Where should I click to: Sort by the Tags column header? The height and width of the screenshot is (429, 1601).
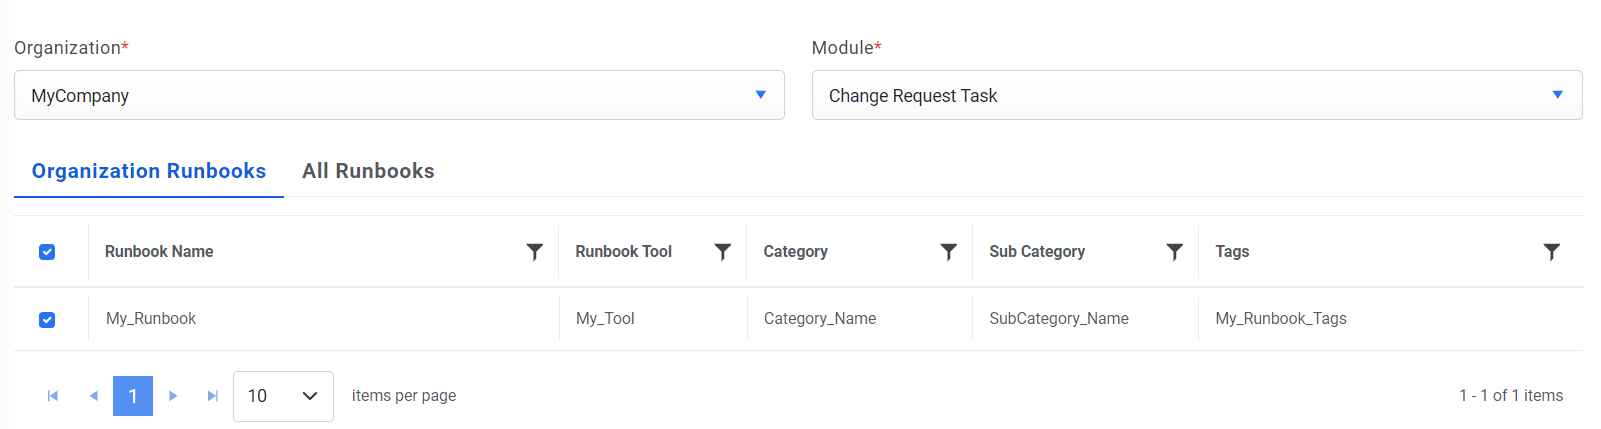click(1232, 252)
